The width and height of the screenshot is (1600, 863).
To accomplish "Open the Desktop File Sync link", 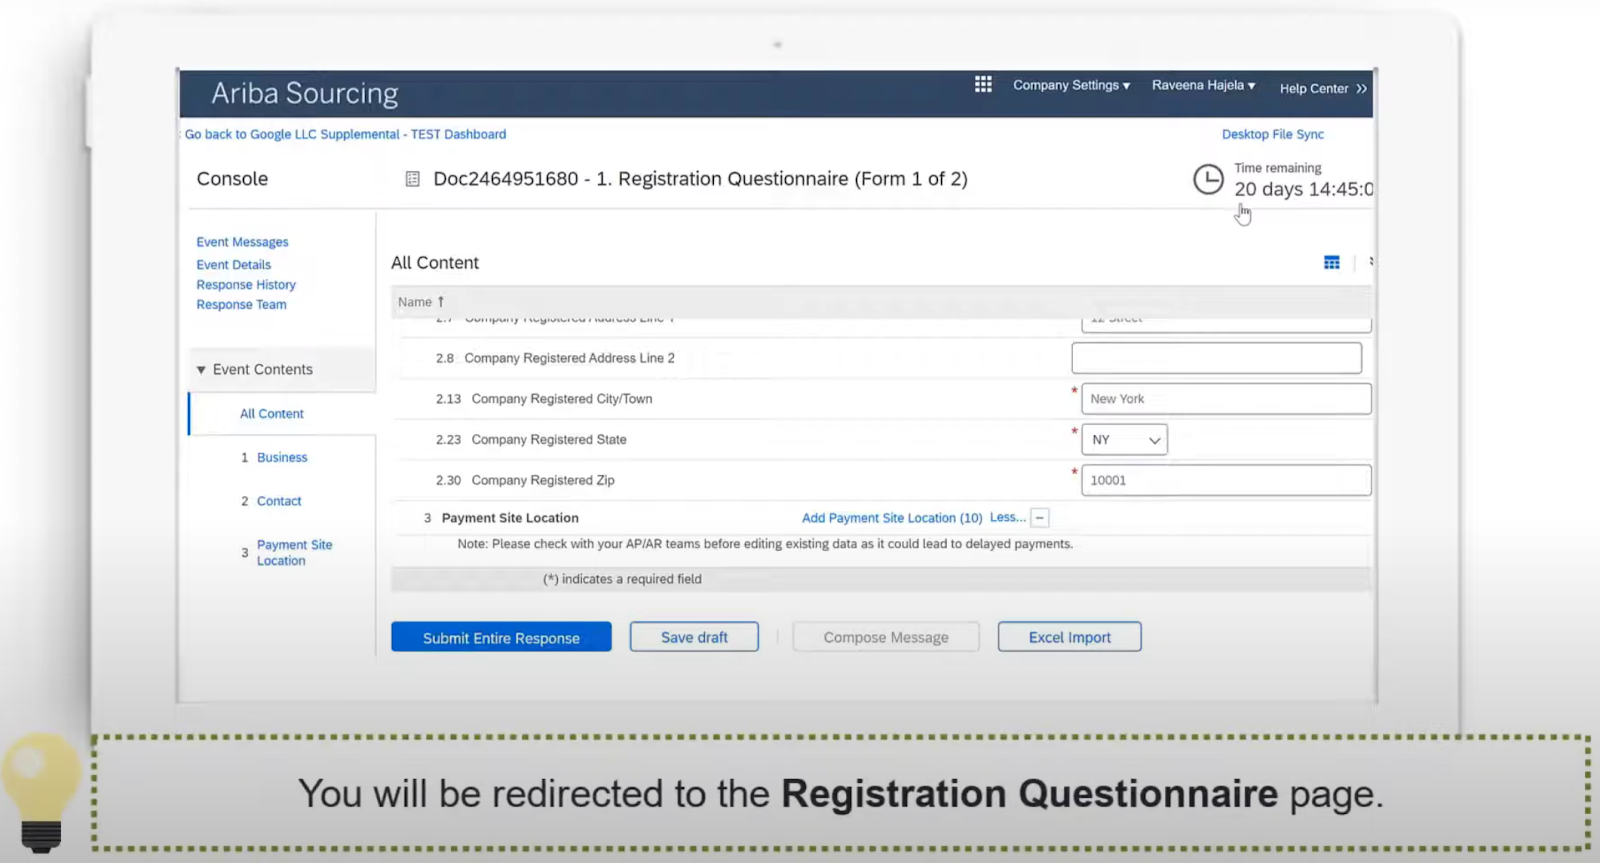I will pyautogui.click(x=1272, y=134).
